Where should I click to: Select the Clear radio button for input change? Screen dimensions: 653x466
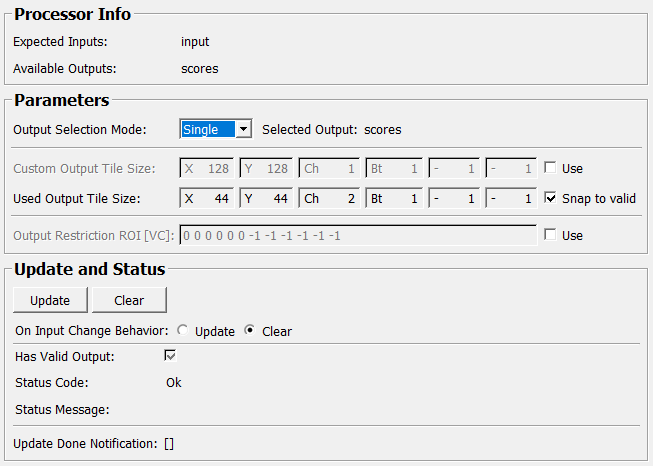[x=250, y=331]
